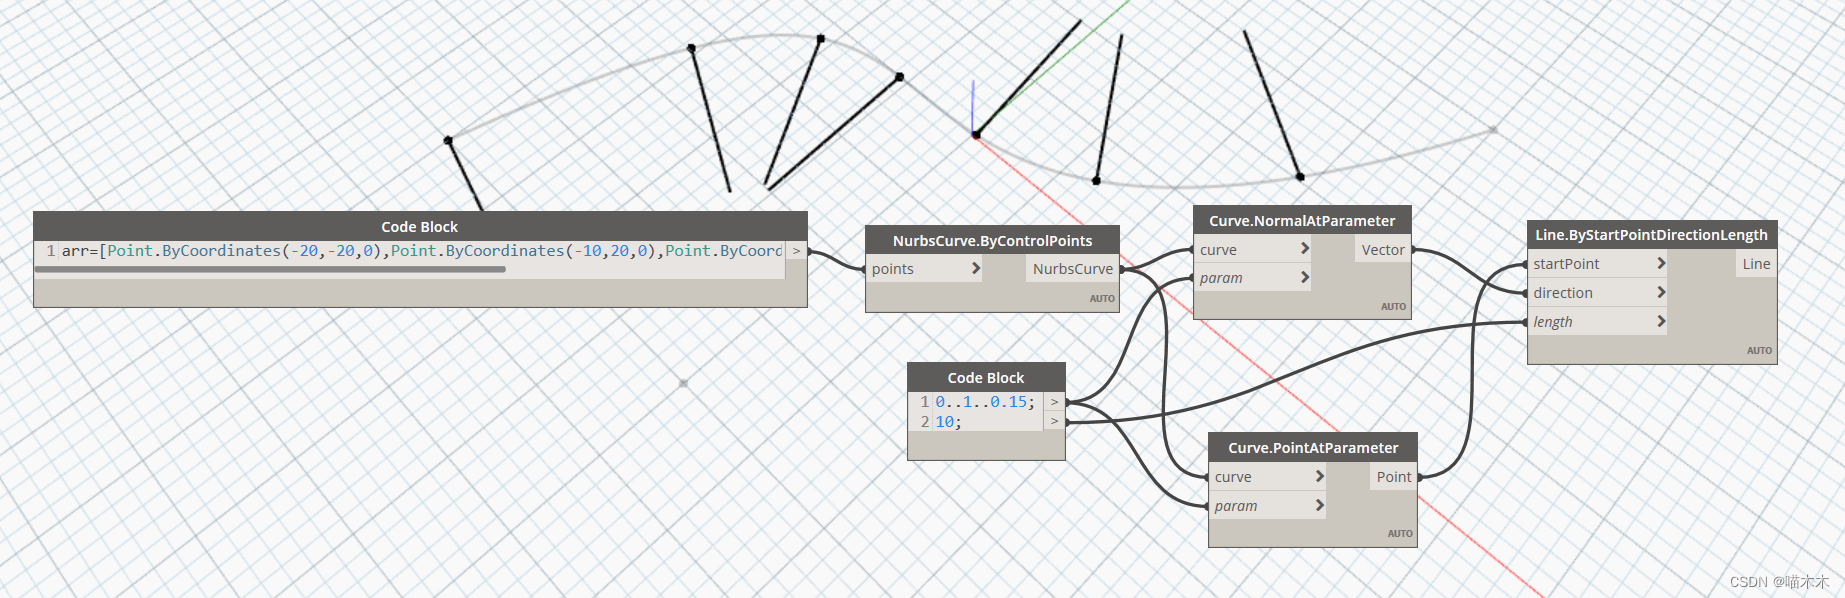Viewport: 1845px width, 598px height.
Task: Click the horizontal scrollbar in the arr Code Block
Action: coord(270,269)
